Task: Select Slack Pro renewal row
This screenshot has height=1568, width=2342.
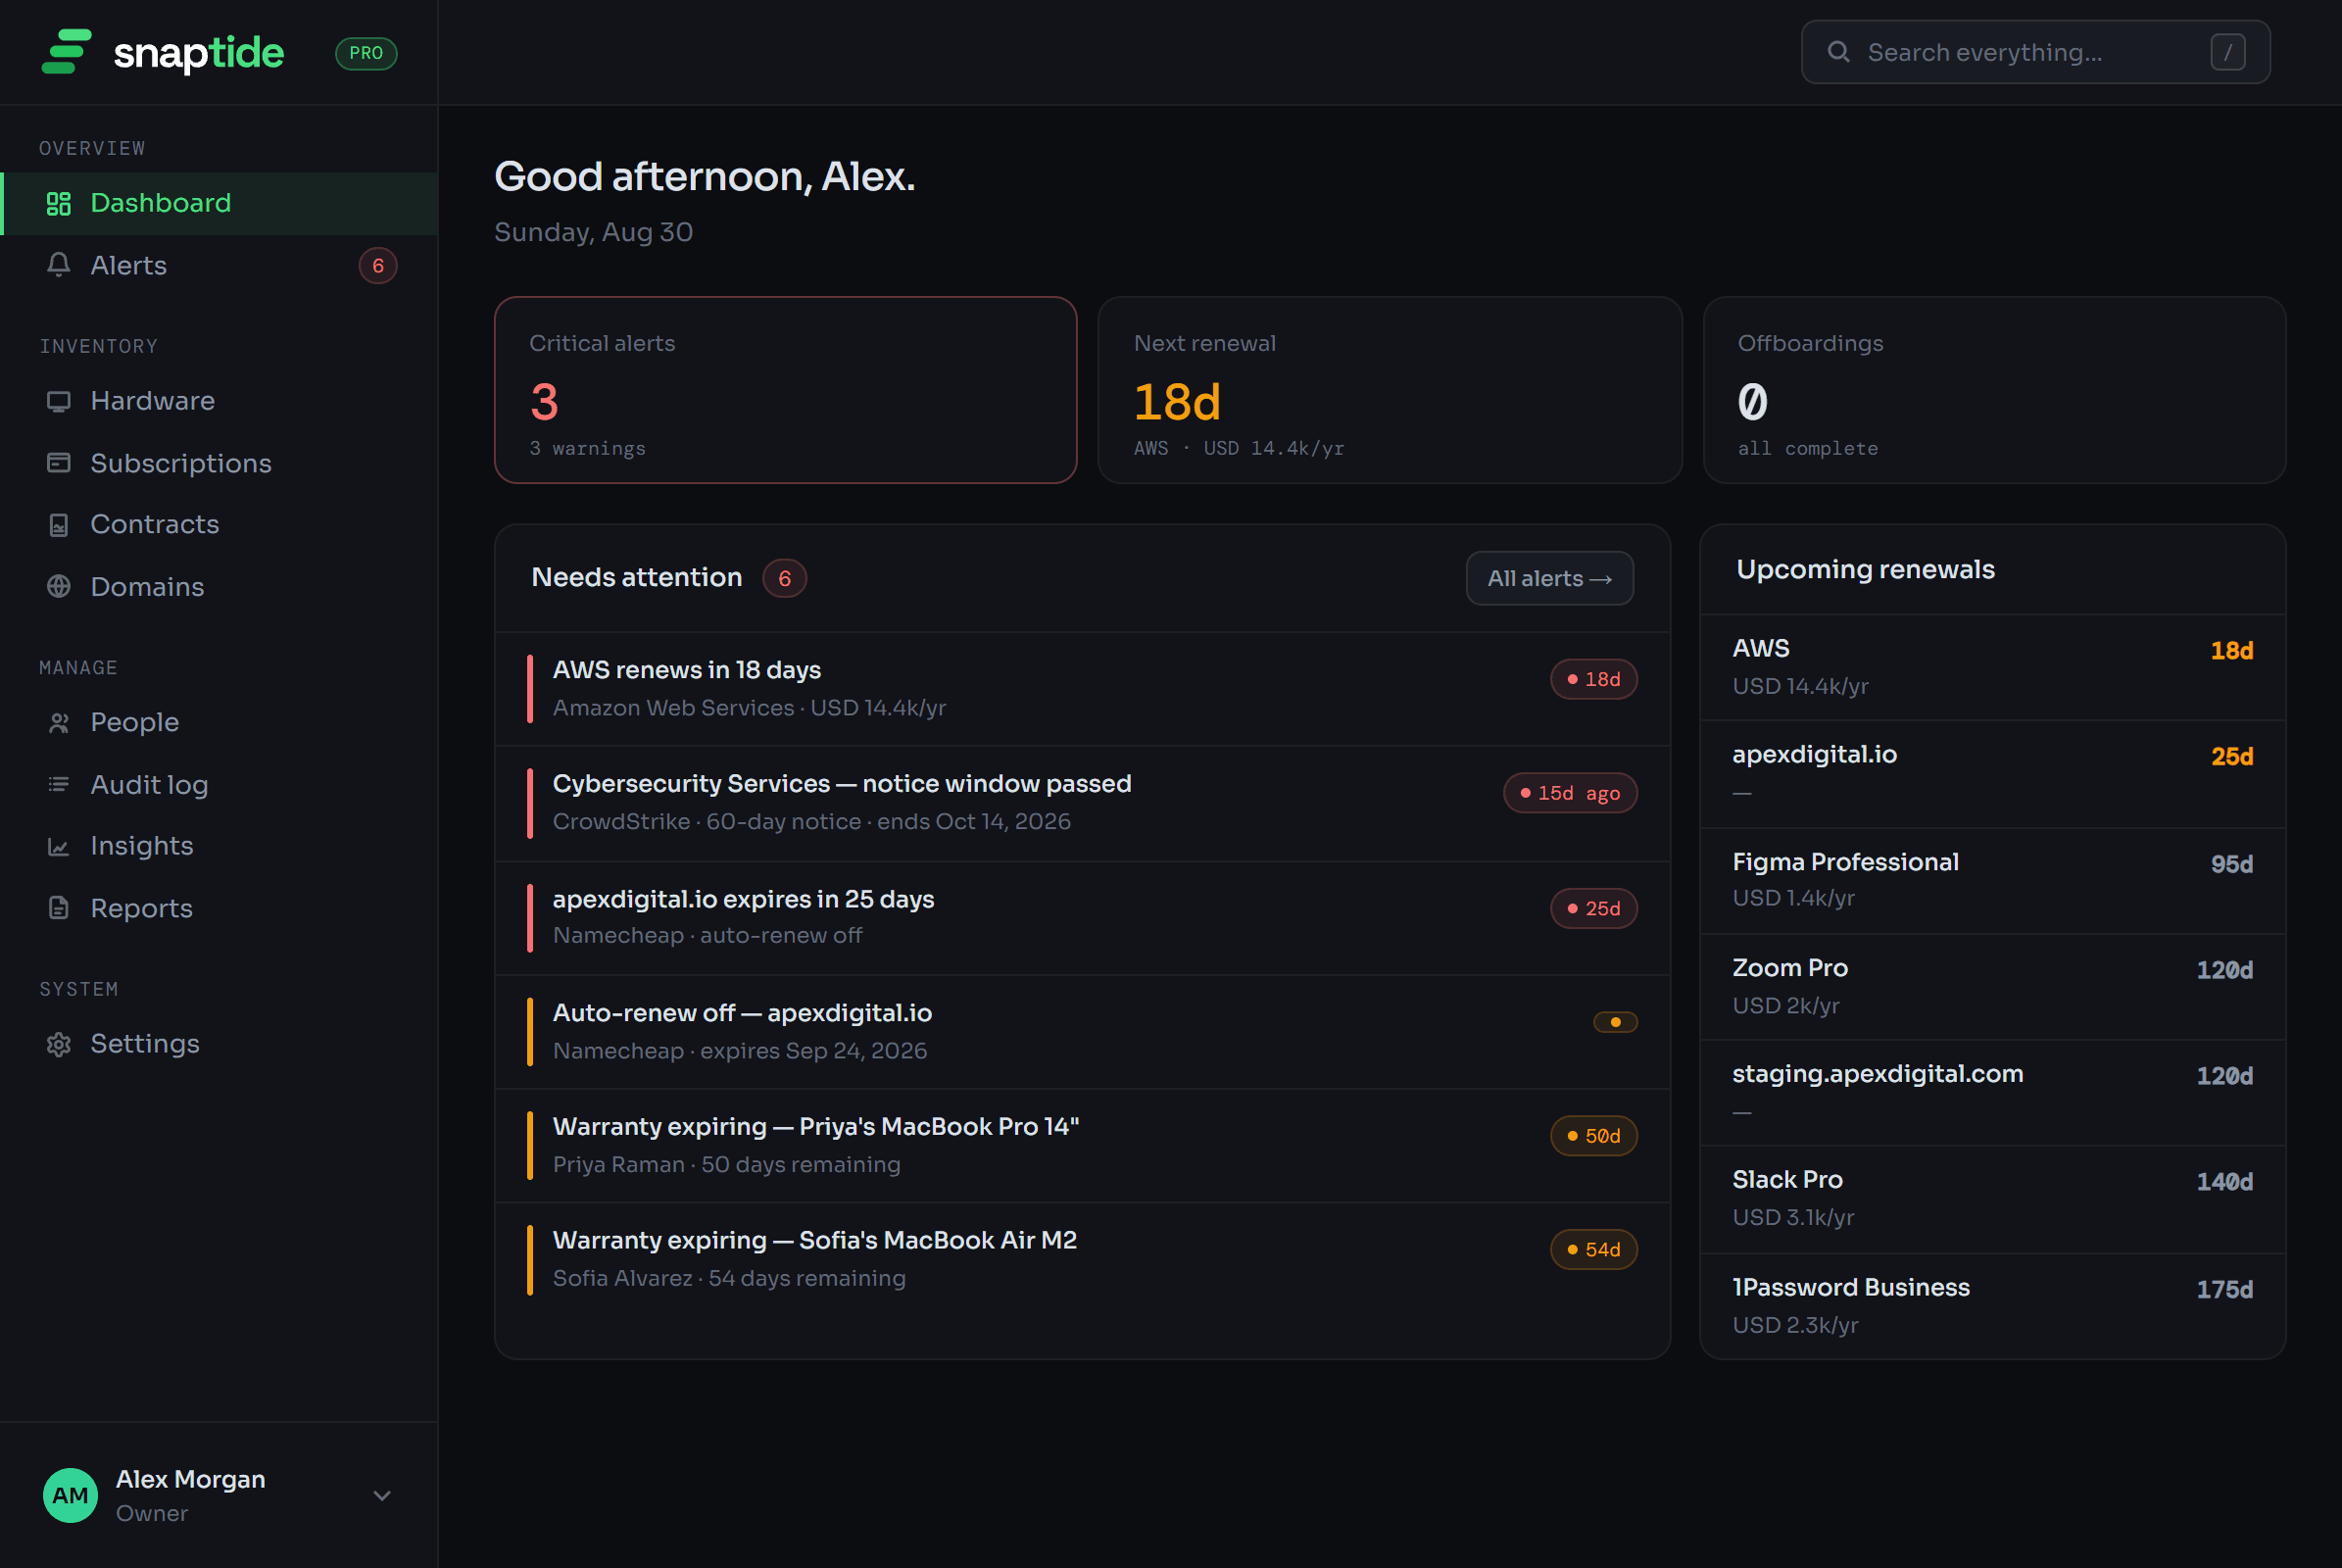Action: coord(1992,1199)
